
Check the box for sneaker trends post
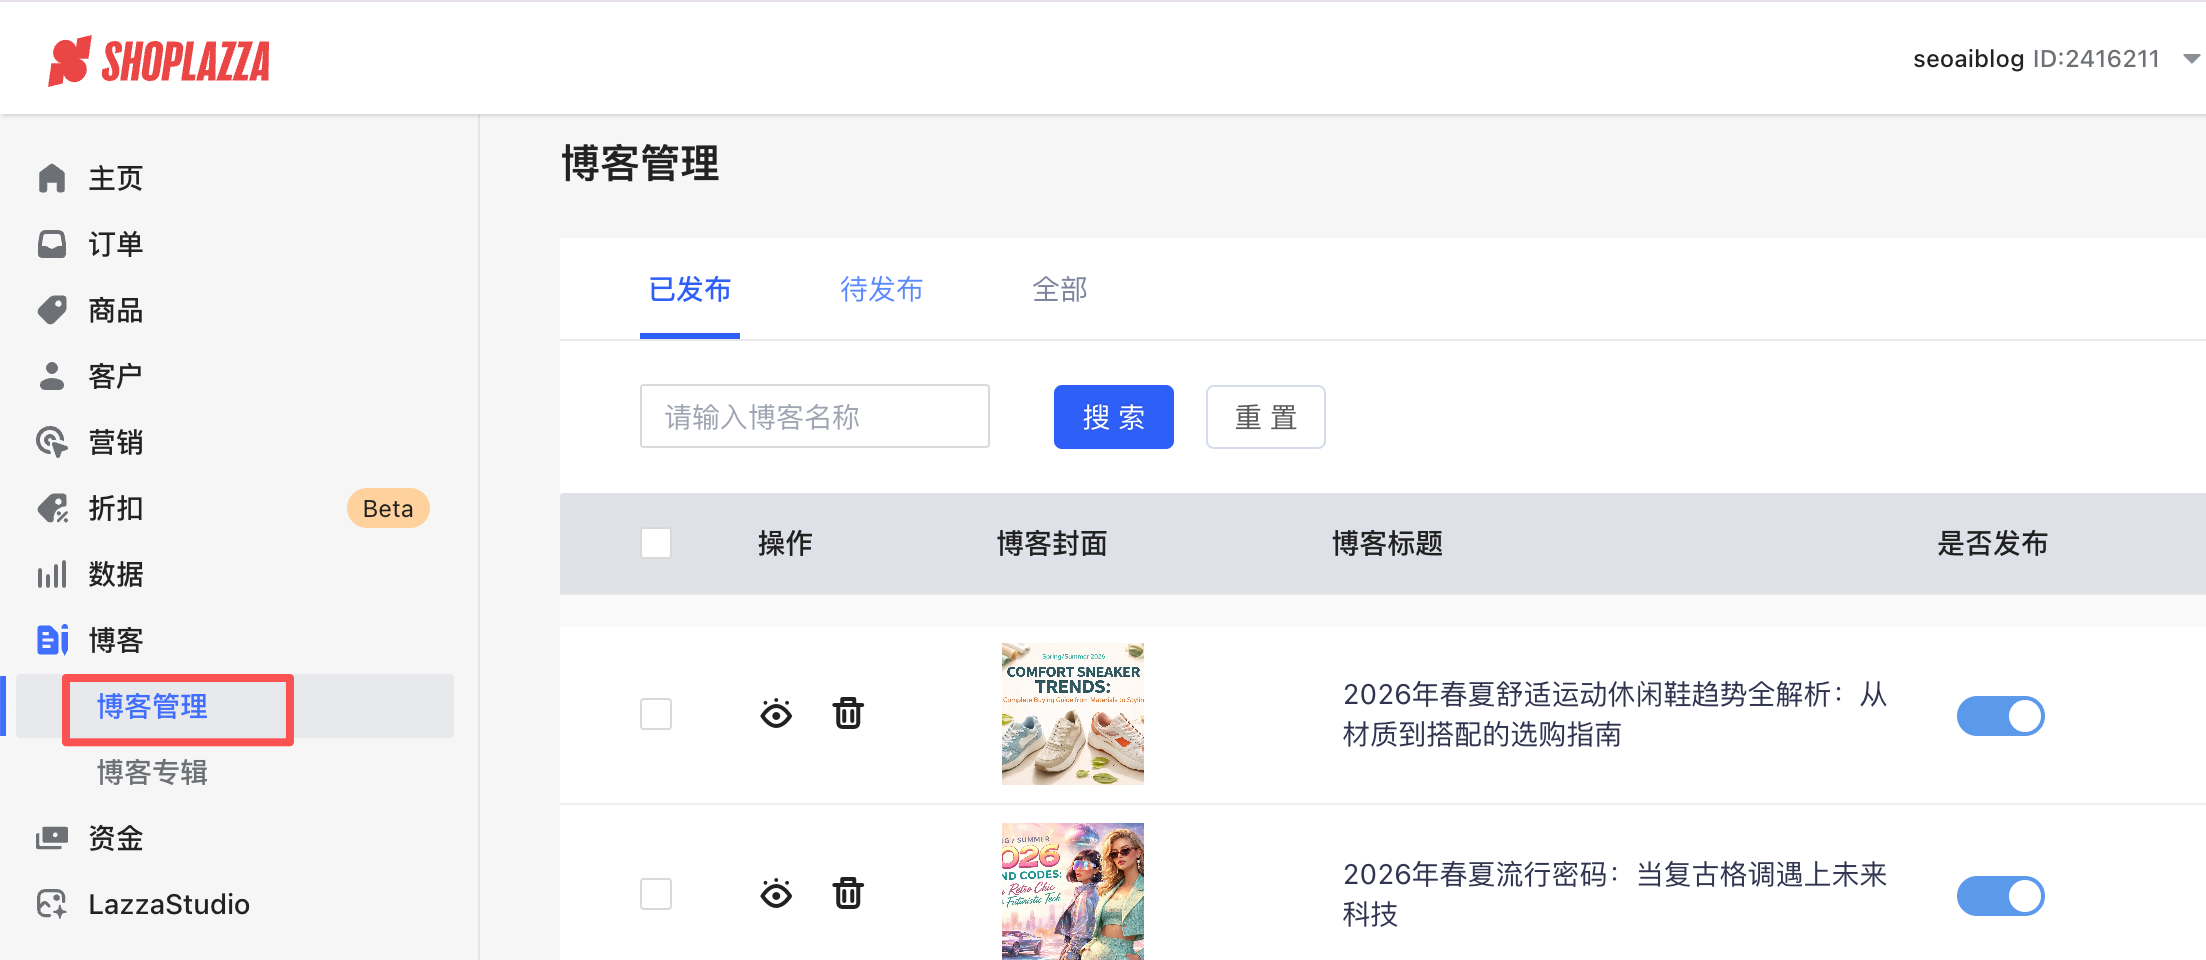click(x=656, y=714)
